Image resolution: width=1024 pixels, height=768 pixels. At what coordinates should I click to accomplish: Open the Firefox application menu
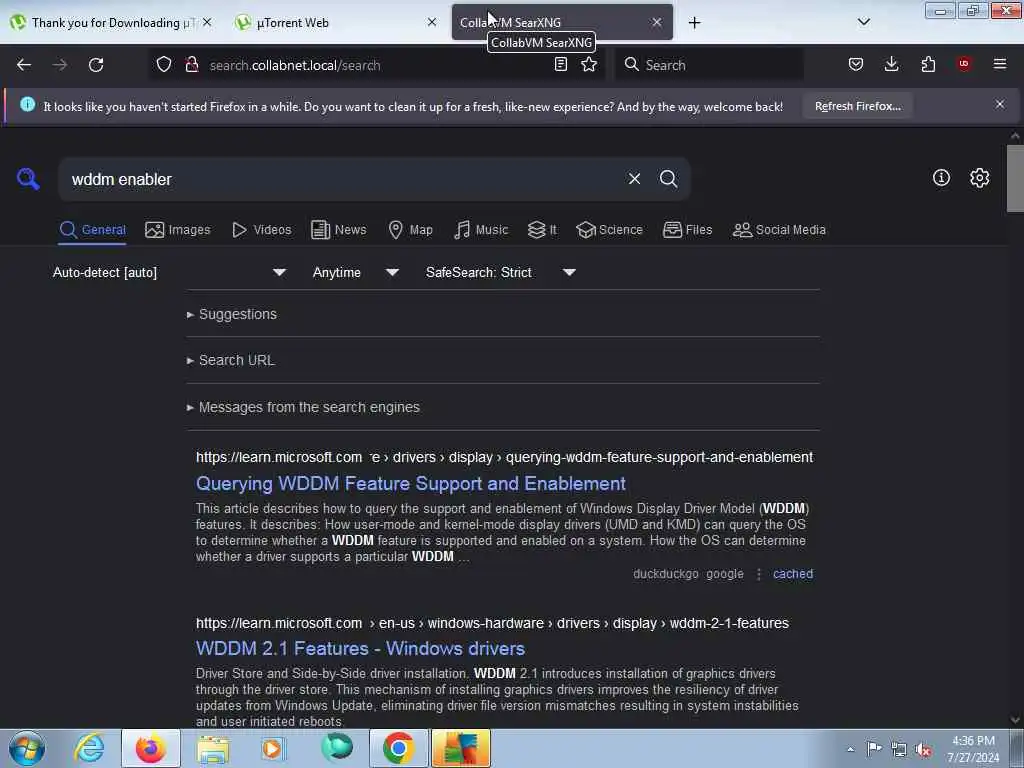(1000, 64)
